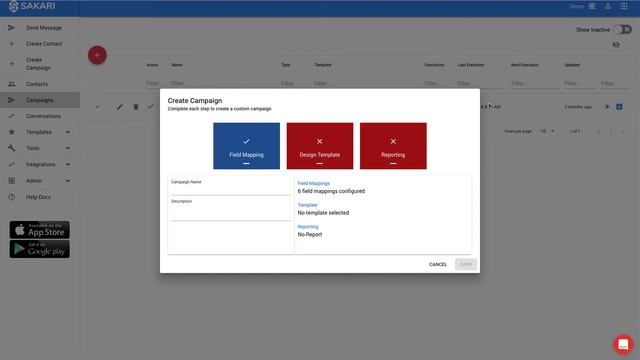Click the Help Docs question mark icon

point(11,197)
